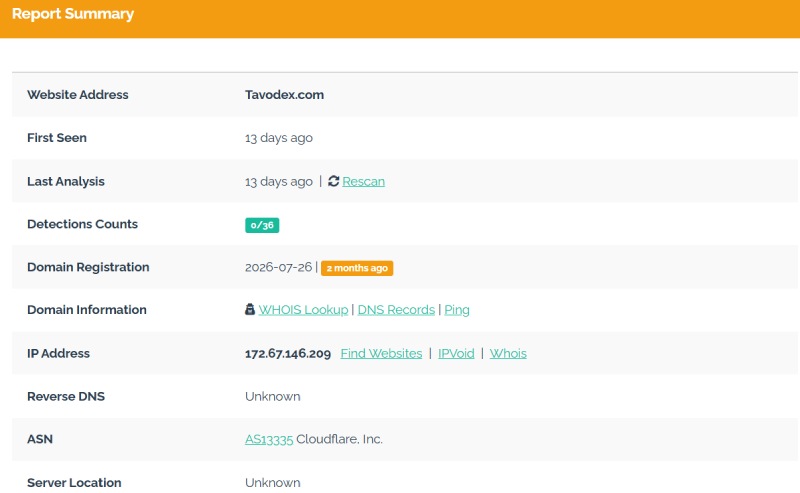
Task: Select the IP address 172.67.146.209
Action: click(288, 354)
